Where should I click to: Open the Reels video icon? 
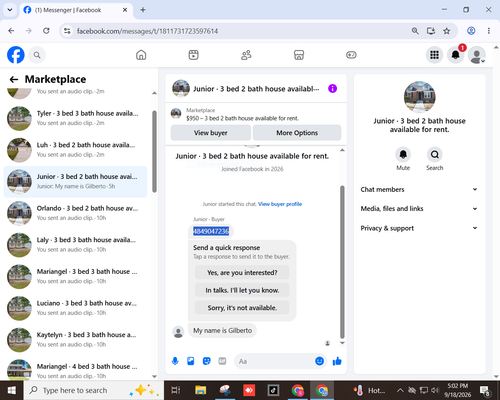click(193, 55)
